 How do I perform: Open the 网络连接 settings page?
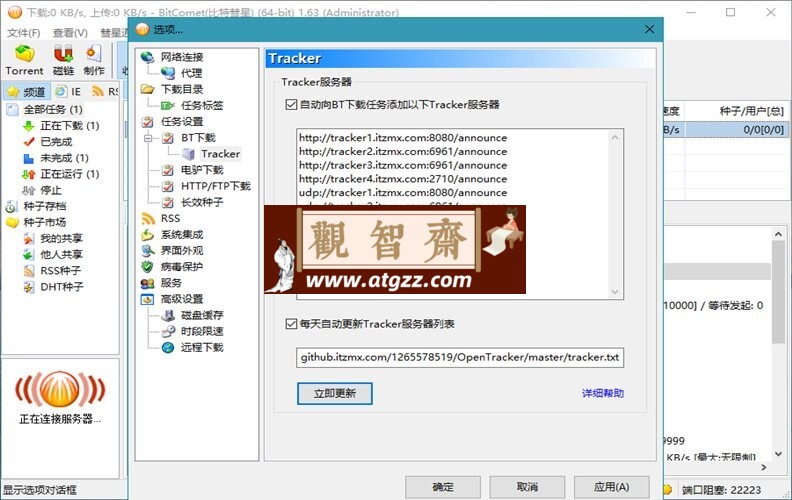tap(182, 57)
